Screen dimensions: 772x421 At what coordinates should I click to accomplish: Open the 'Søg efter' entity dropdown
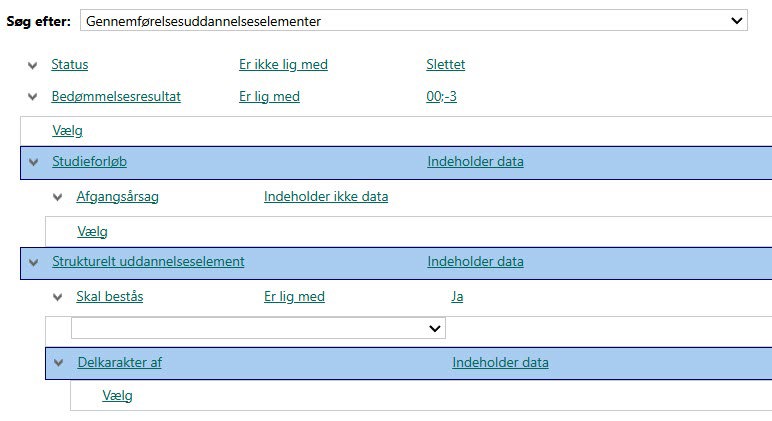coord(413,20)
